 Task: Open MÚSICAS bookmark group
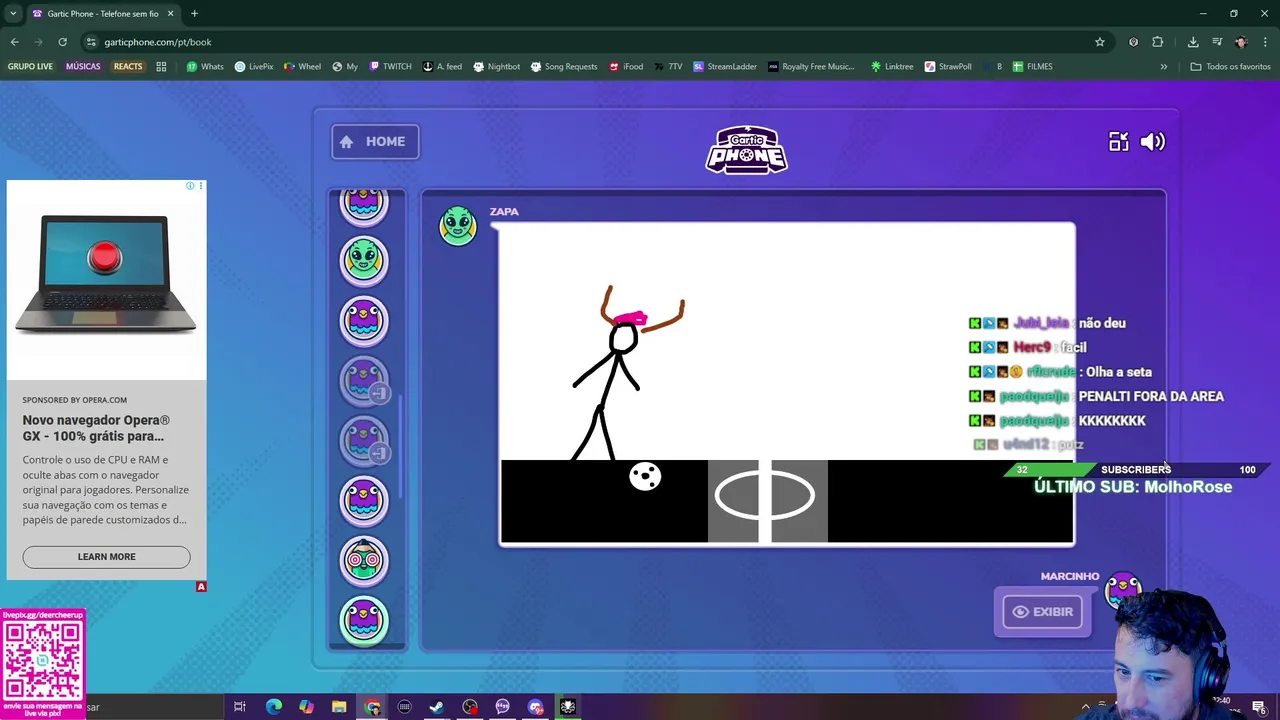tap(83, 67)
